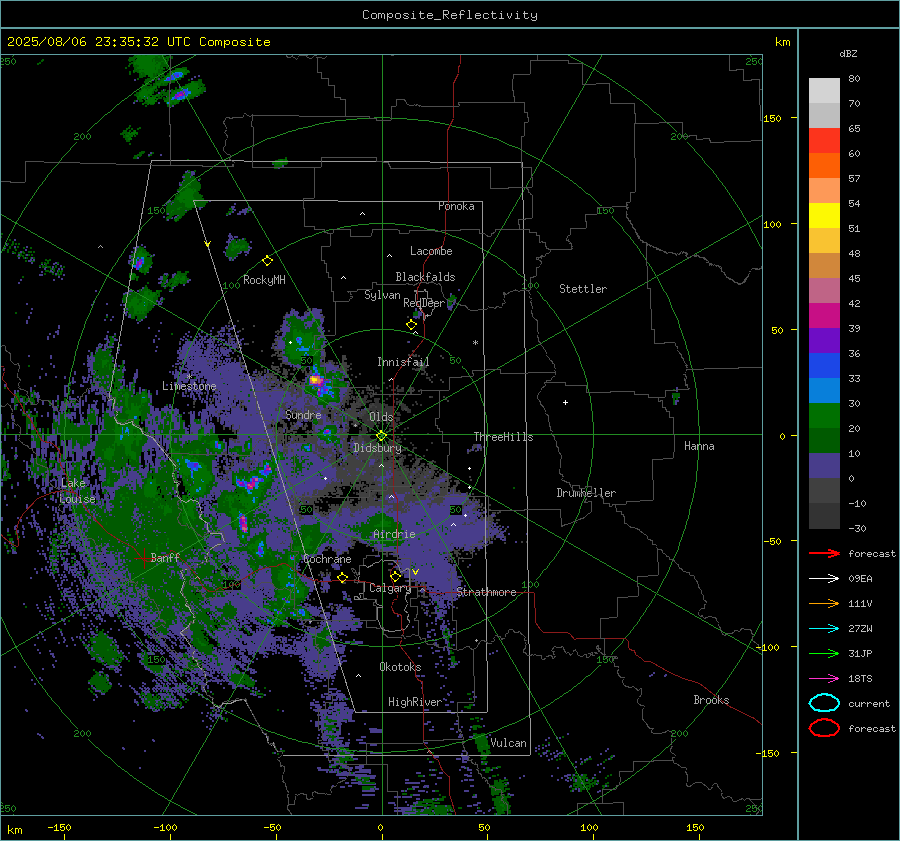The image size is (900, 841).
Task: Click the purple swatch between 39 and 36 dBZ
Action: [x=824, y=341]
